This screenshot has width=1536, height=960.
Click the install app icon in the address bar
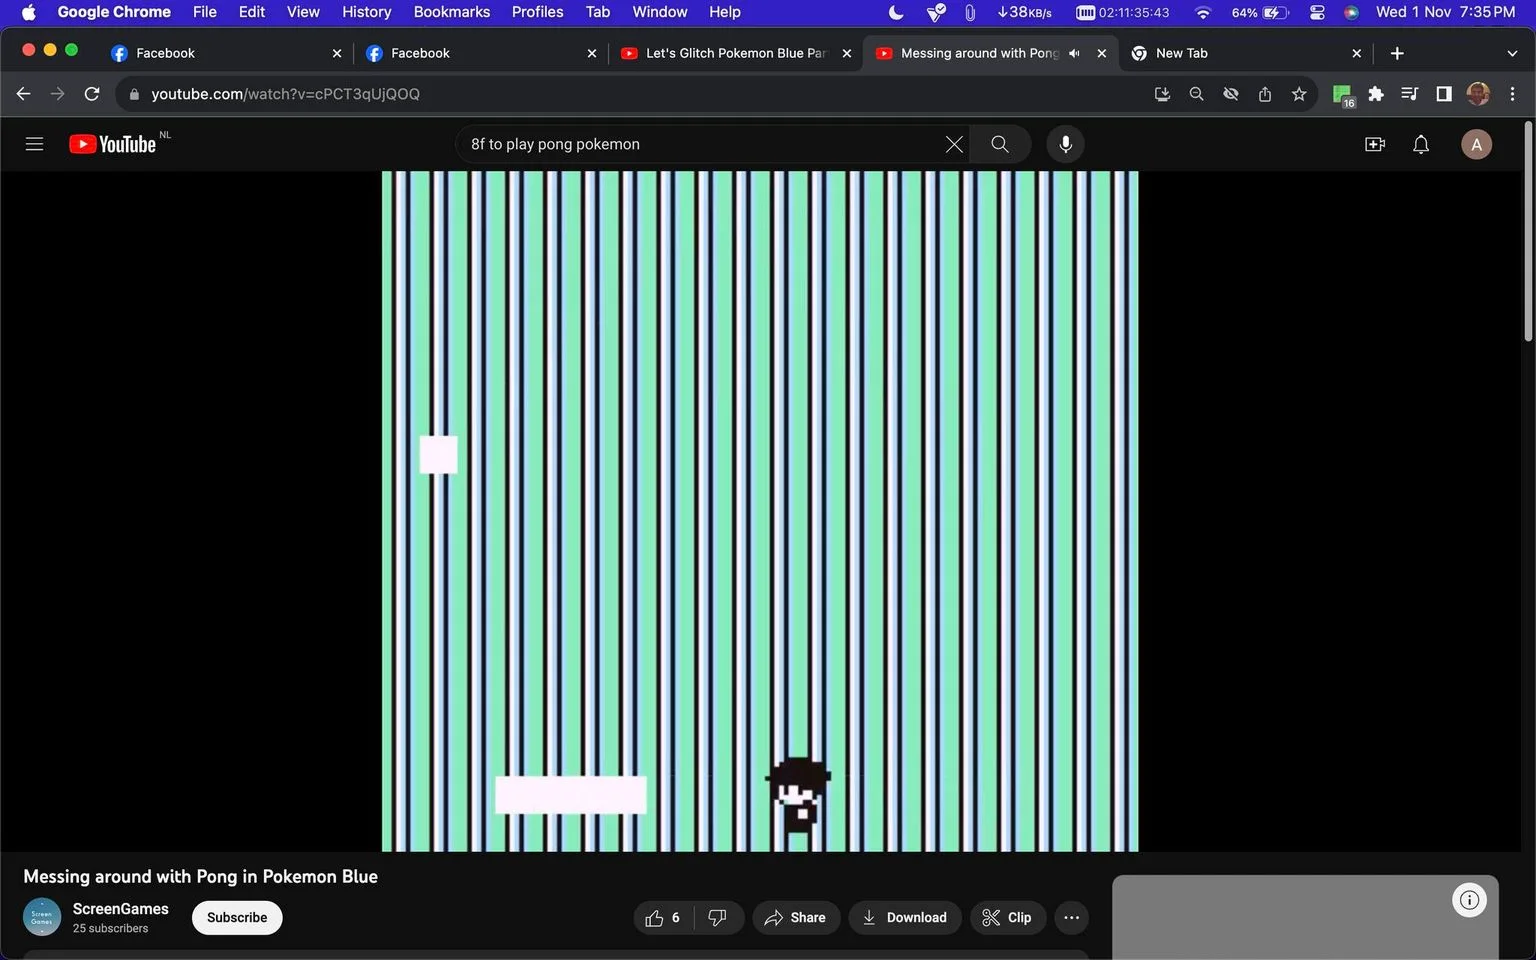pos(1162,94)
